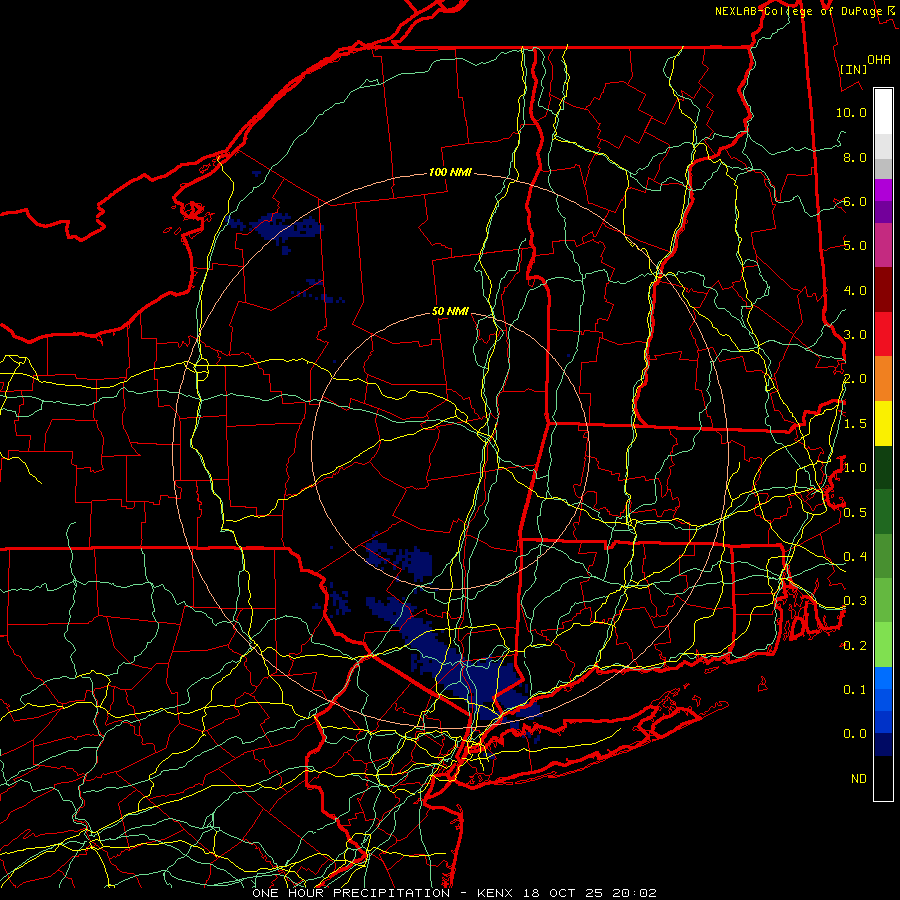Click the 50 NMI range ring label
The image size is (900, 900).
(x=450, y=311)
